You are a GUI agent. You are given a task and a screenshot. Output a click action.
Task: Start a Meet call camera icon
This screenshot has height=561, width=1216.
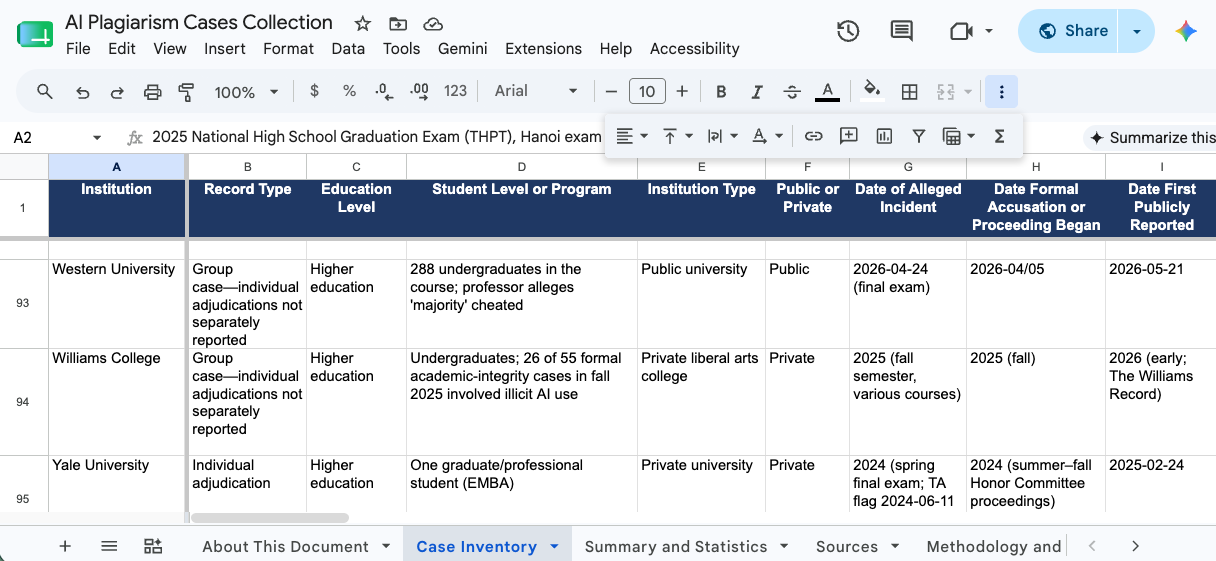(961, 31)
